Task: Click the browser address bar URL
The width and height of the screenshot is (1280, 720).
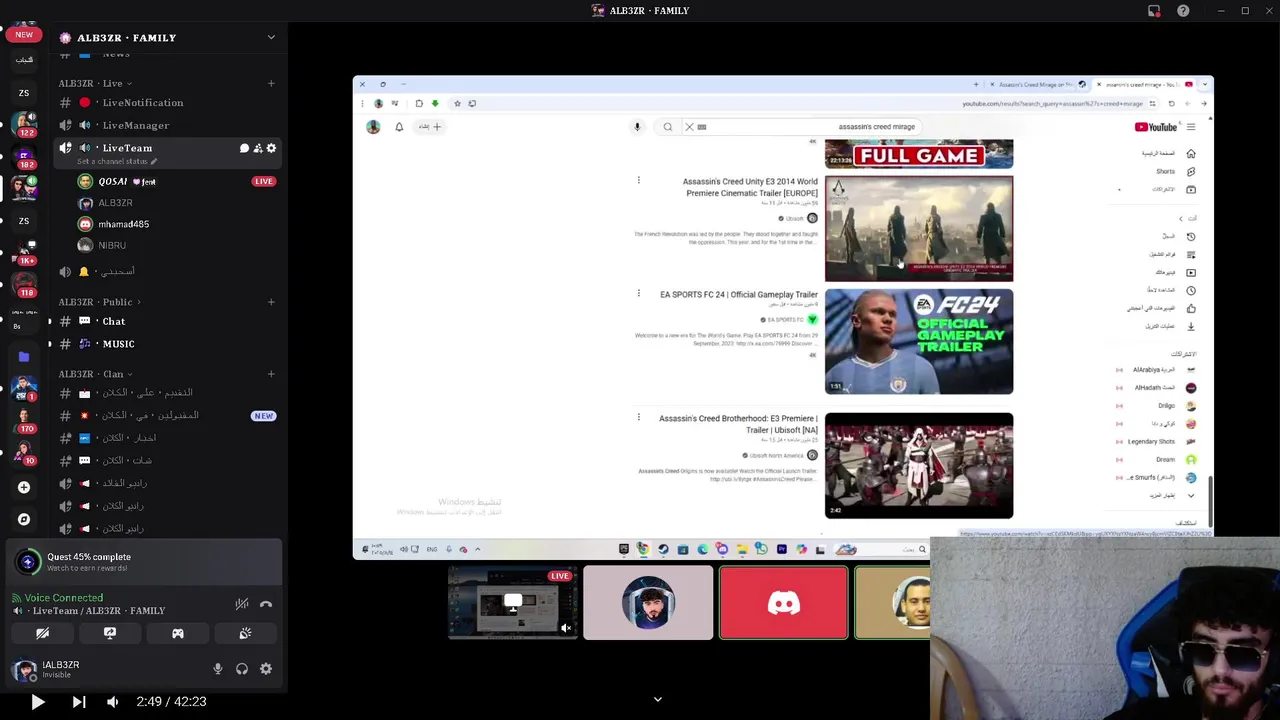Action: (x=1052, y=103)
